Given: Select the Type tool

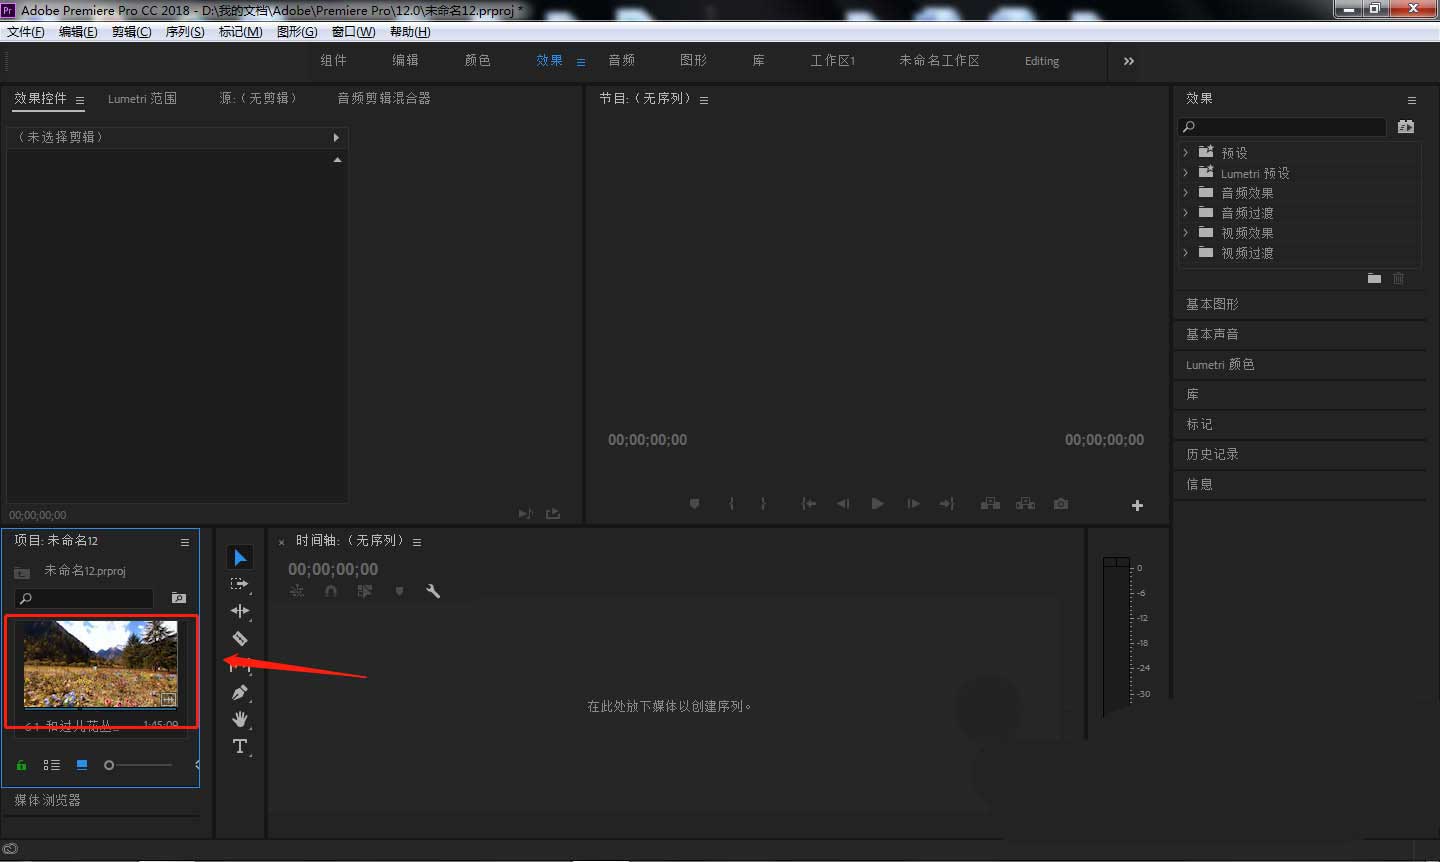Looking at the screenshot, I should click(x=240, y=746).
